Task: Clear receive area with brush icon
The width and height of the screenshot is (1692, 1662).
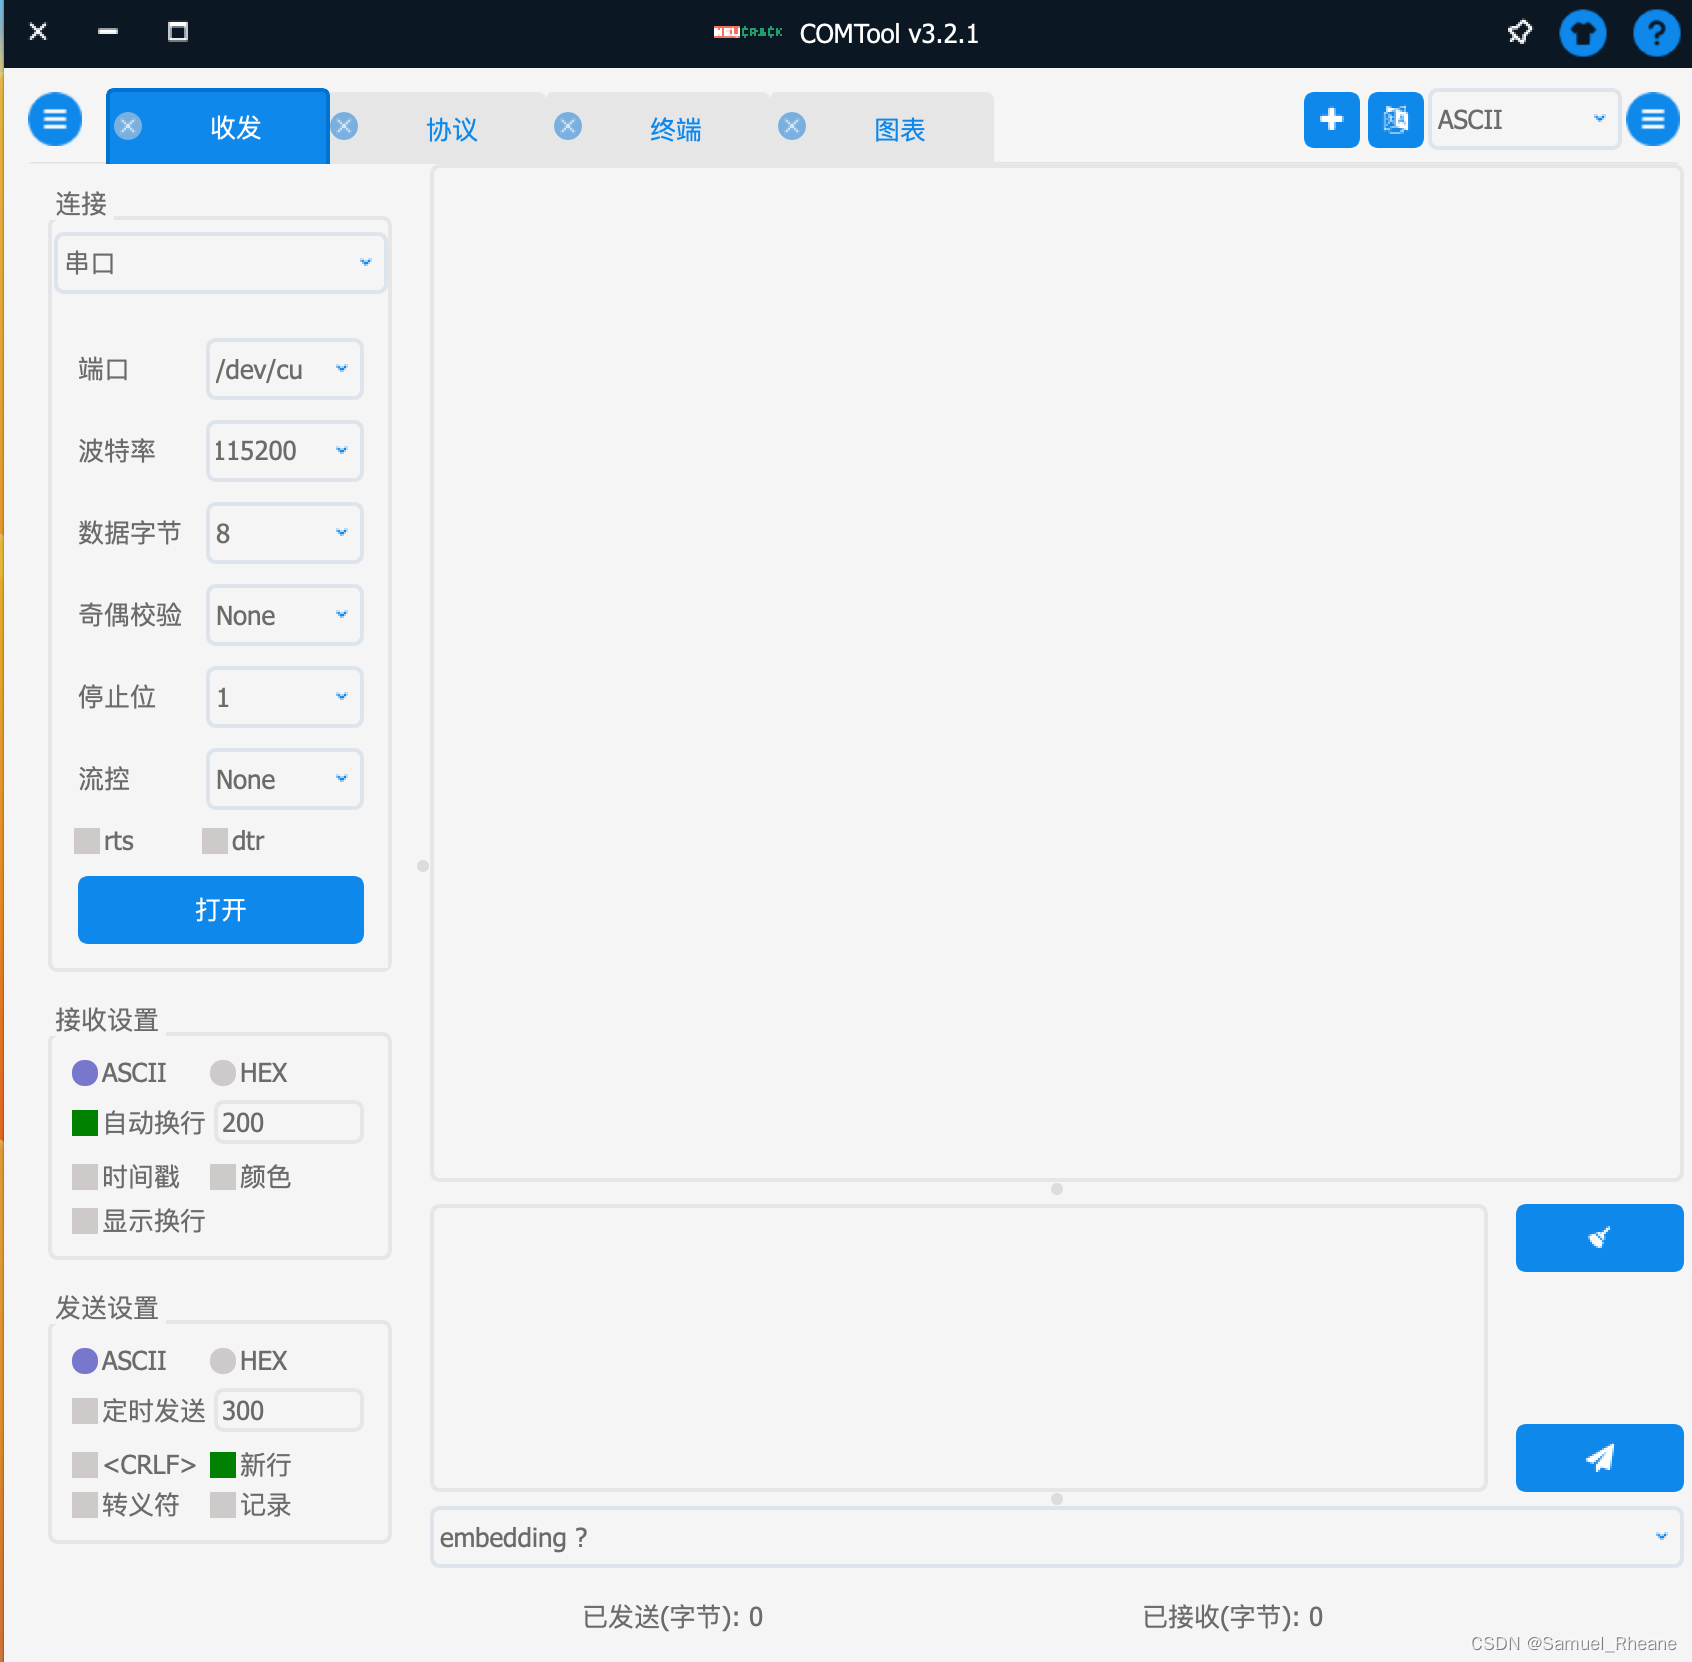Action: (1598, 1237)
